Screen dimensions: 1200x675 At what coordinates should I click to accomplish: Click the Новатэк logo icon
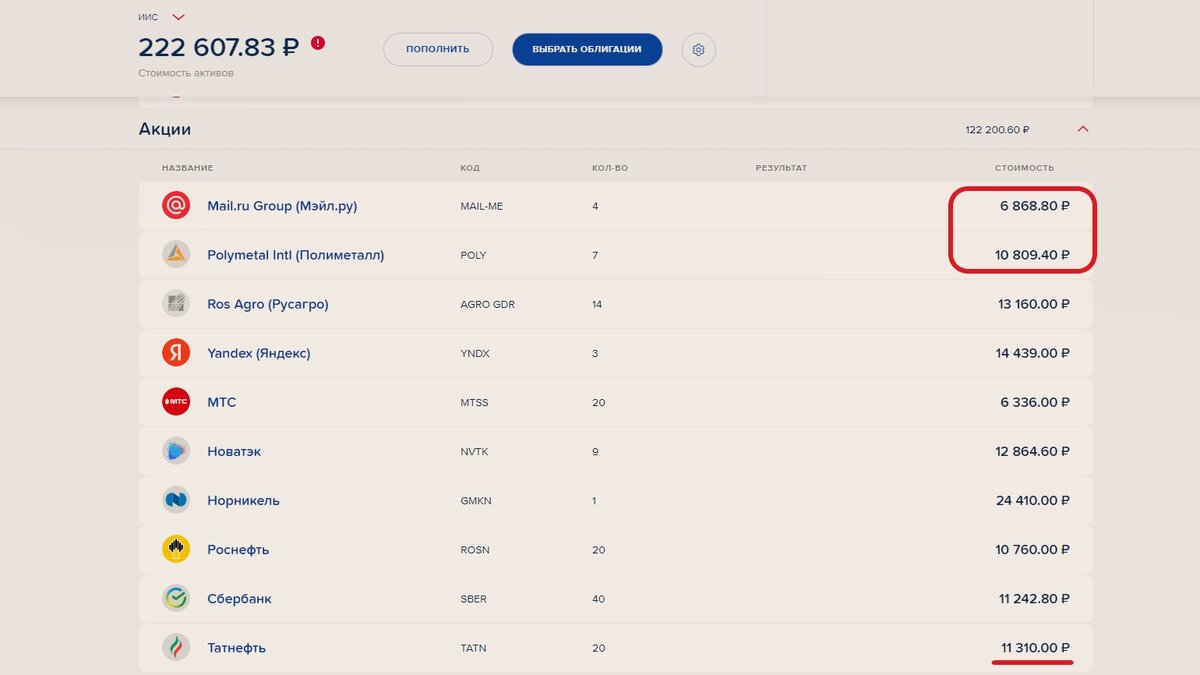pyautogui.click(x=176, y=451)
